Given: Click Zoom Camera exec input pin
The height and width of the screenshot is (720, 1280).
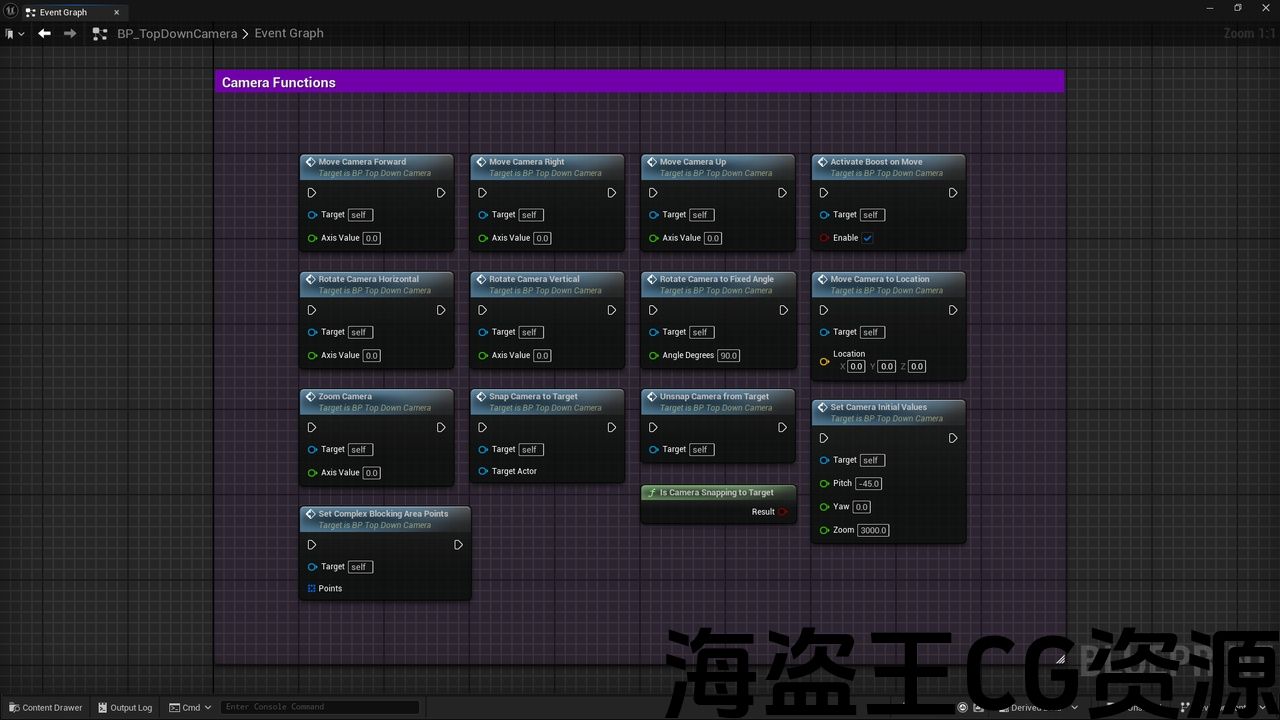Looking at the screenshot, I should (312, 427).
